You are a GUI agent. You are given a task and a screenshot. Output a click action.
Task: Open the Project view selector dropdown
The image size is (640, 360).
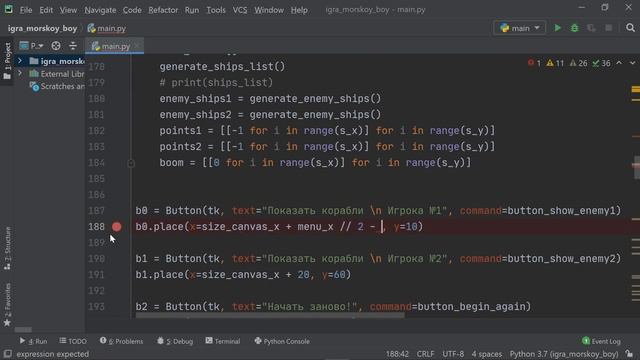point(31,46)
